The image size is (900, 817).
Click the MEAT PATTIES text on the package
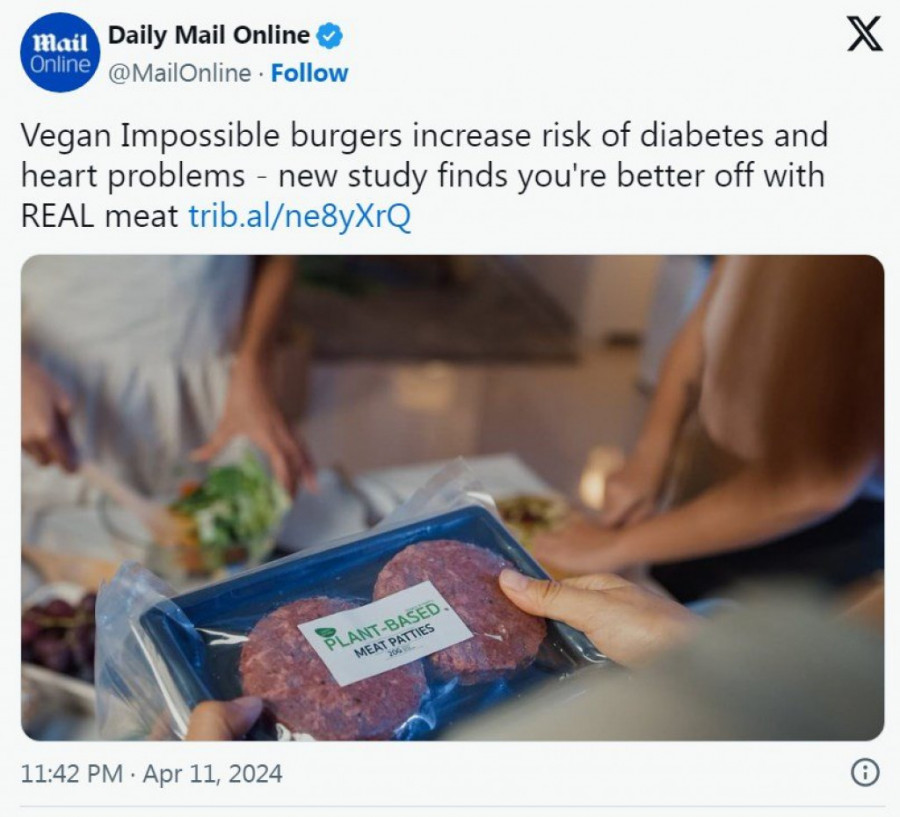pyautogui.click(x=394, y=641)
